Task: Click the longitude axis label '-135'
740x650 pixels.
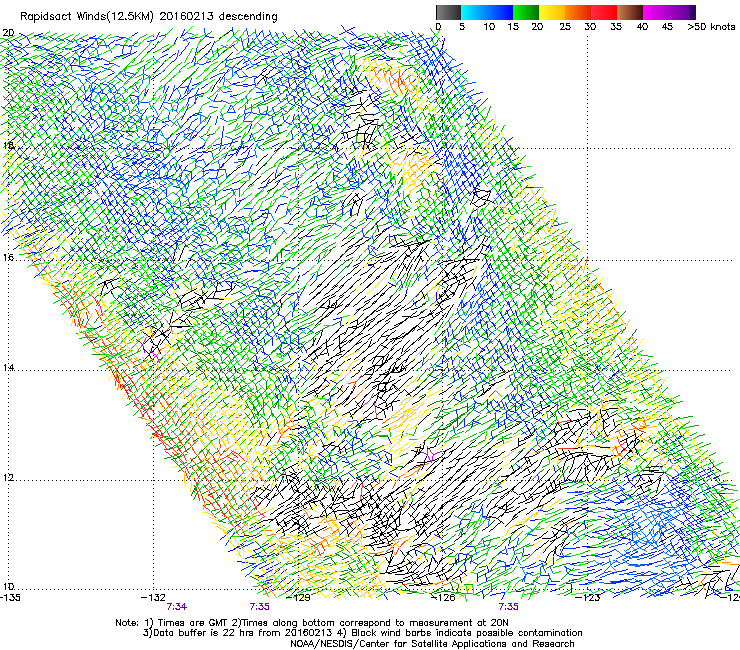Action: (x=10, y=598)
